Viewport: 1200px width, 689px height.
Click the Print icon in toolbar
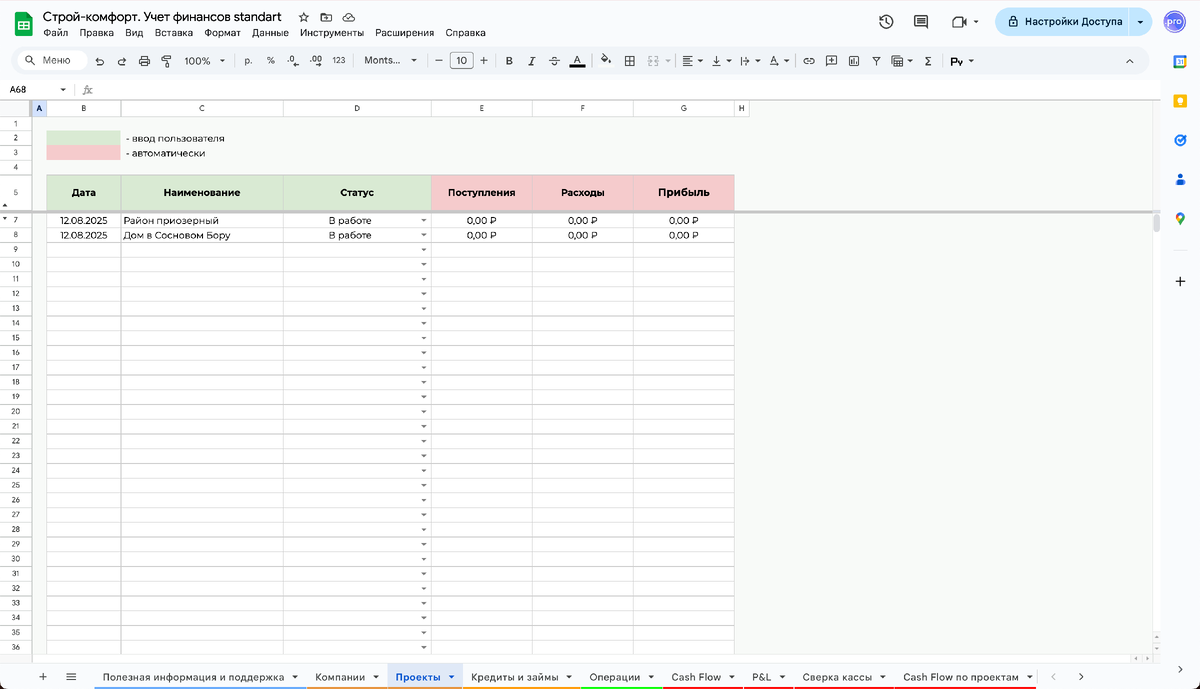[x=144, y=61]
